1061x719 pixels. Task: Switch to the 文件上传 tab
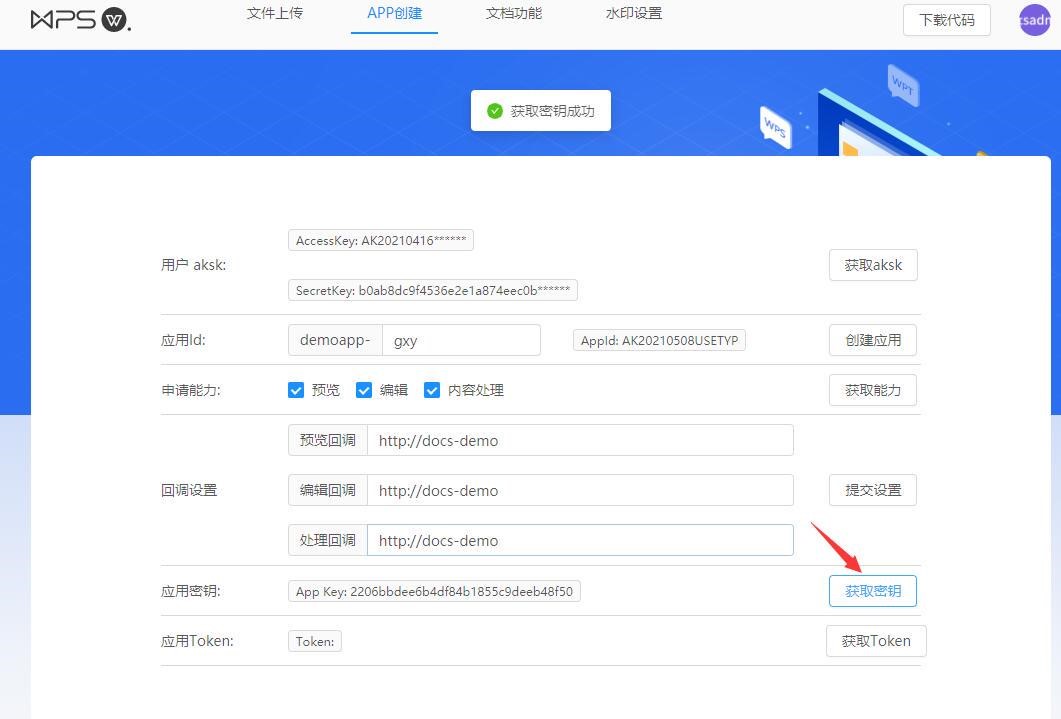(275, 14)
